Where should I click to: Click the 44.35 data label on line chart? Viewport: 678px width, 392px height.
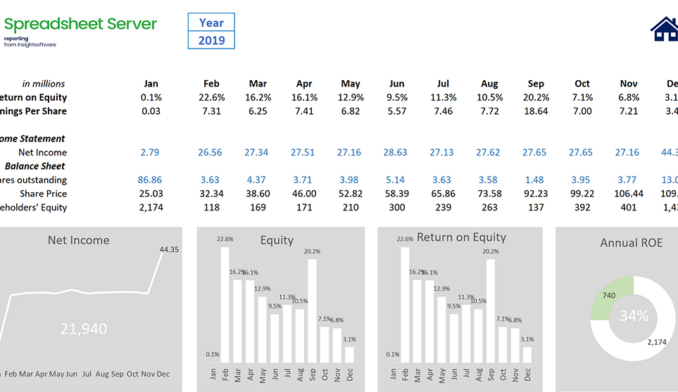[169, 249]
